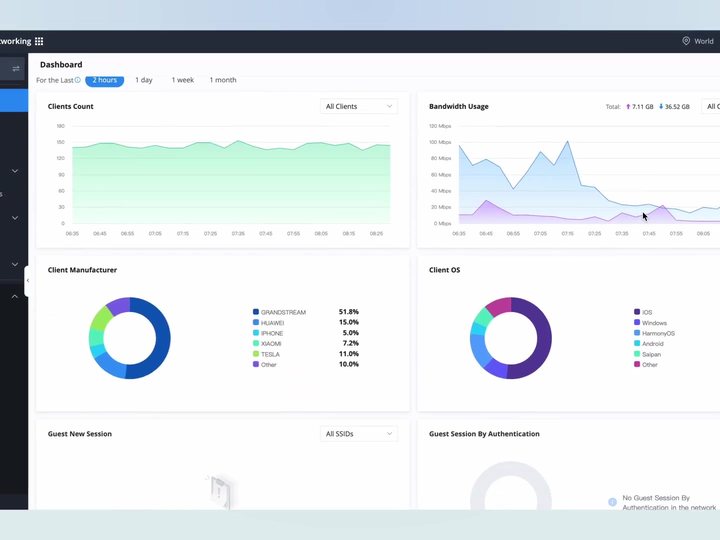Viewport: 720px width, 540px height.
Task: Click the Client Manufacturer heading
Action: pos(82,270)
